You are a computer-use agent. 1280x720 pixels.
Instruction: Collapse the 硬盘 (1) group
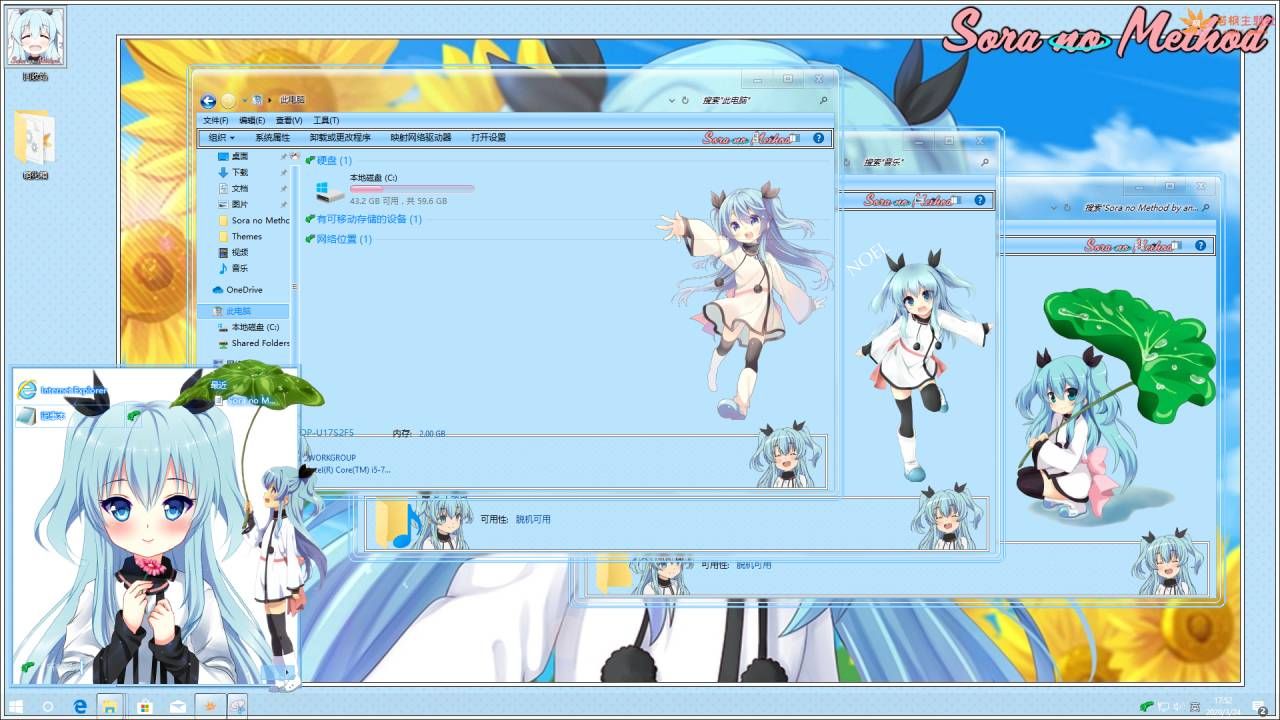pyautogui.click(x=311, y=160)
